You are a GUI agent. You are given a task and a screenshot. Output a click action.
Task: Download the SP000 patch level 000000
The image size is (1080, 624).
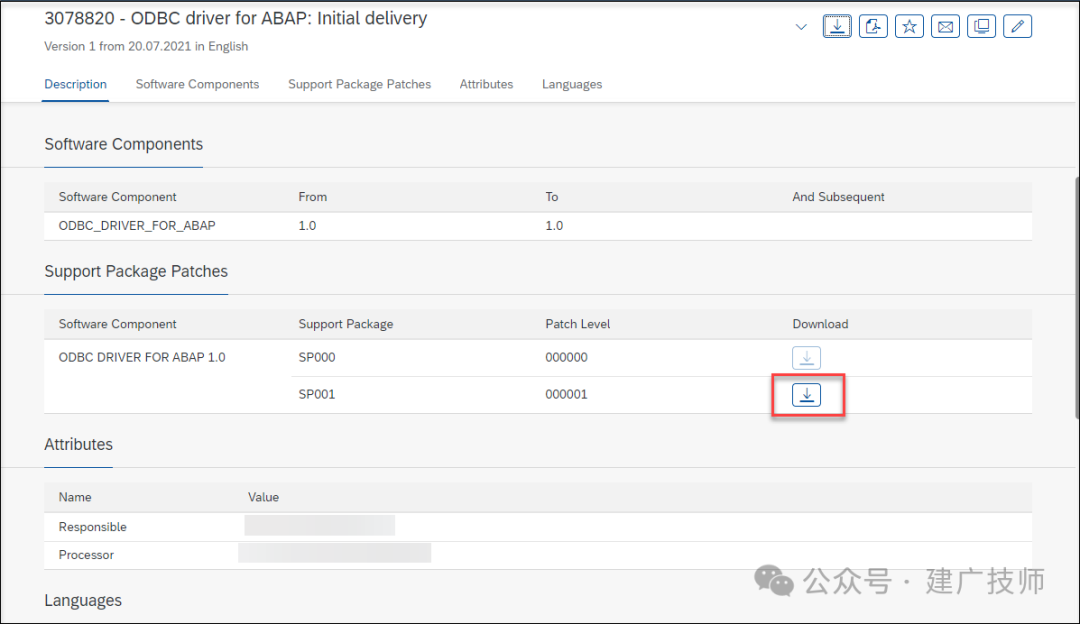(x=806, y=357)
